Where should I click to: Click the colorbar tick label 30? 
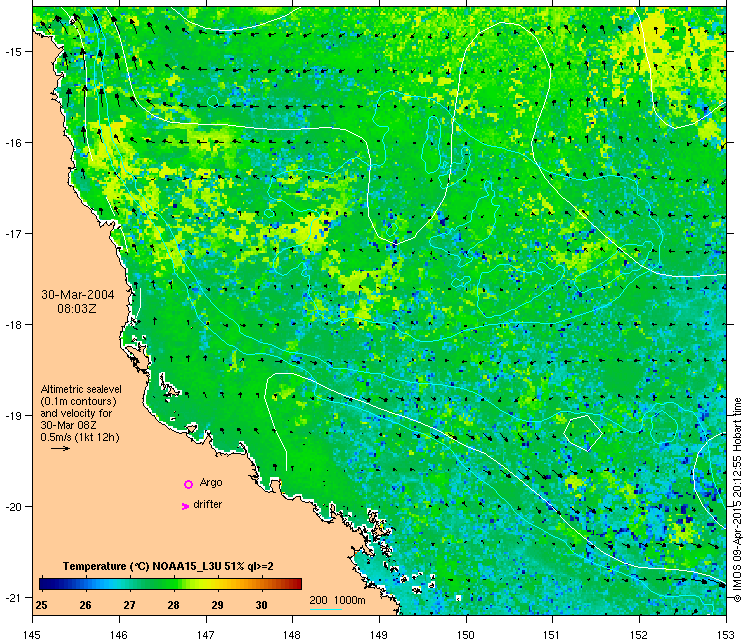[261, 605]
